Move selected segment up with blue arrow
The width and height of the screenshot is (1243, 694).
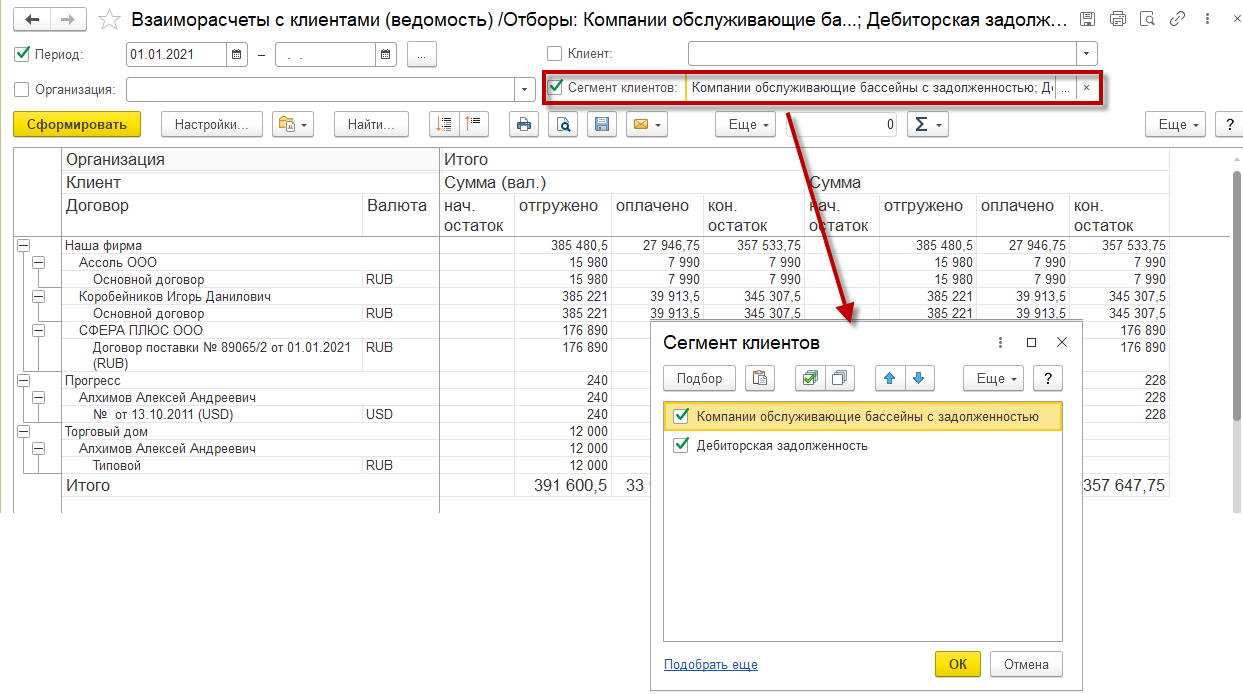click(890, 378)
